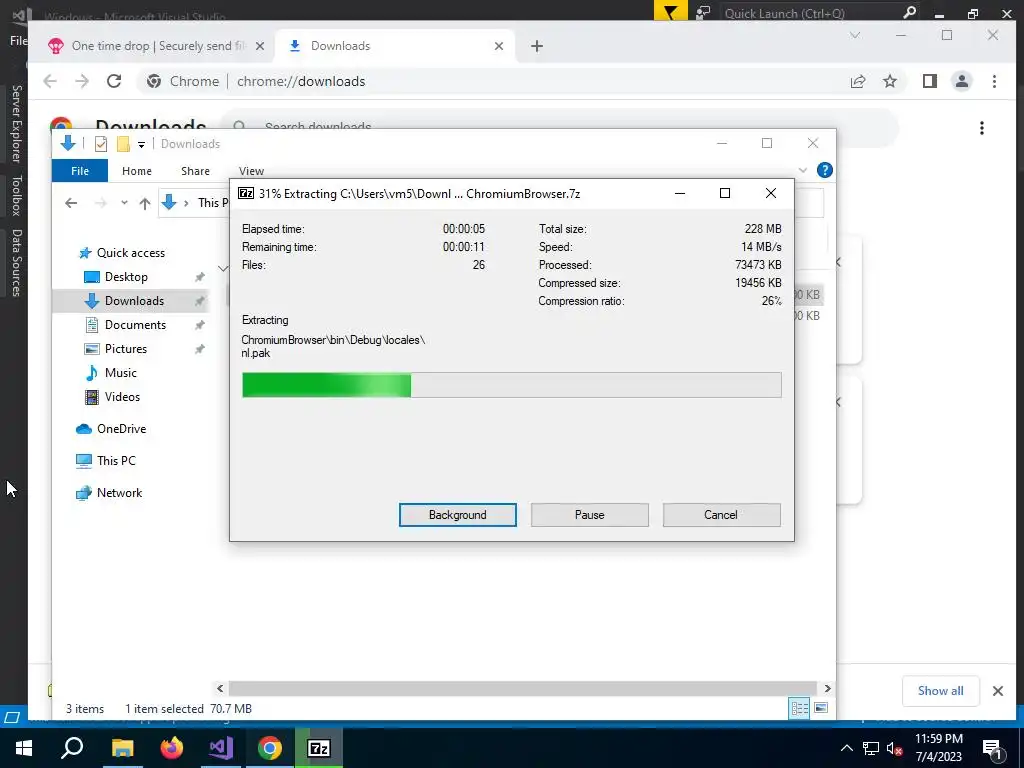Close the One time drop tab

point(260,46)
